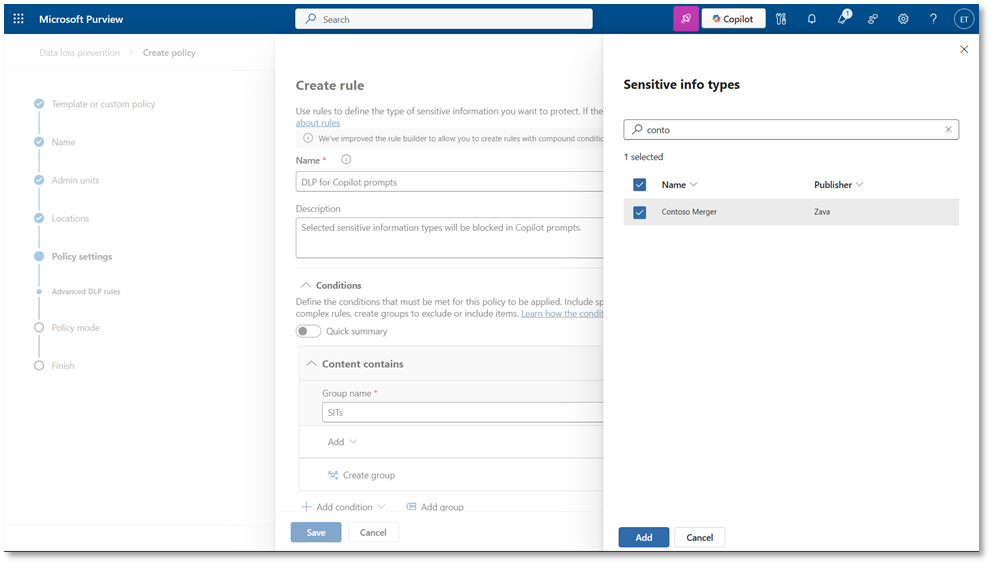Screen dimensions: 992x565
Task: Open the Help question mark
Action: click(x=933, y=19)
